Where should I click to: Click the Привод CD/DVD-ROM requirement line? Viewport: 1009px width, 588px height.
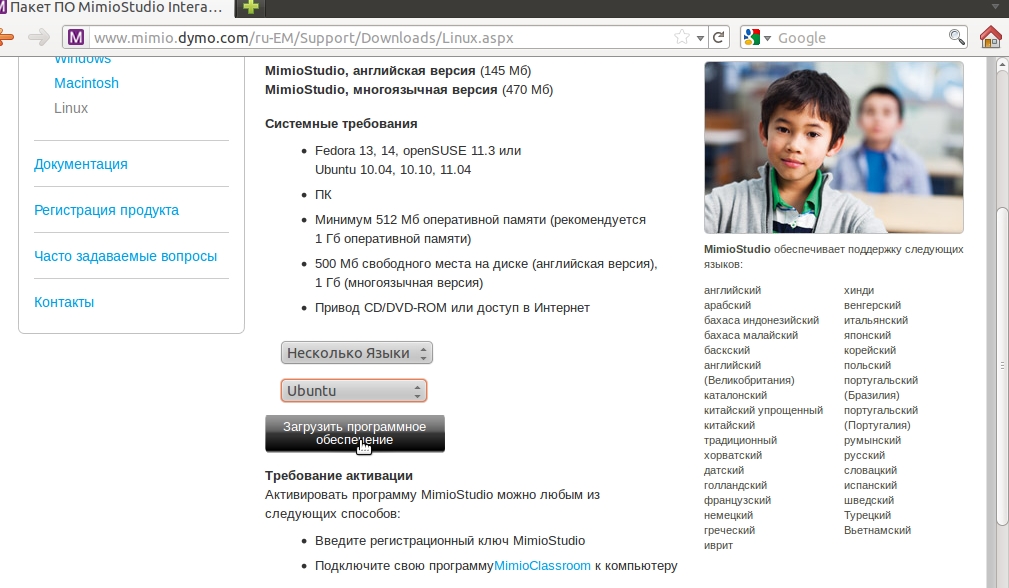click(x=452, y=308)
